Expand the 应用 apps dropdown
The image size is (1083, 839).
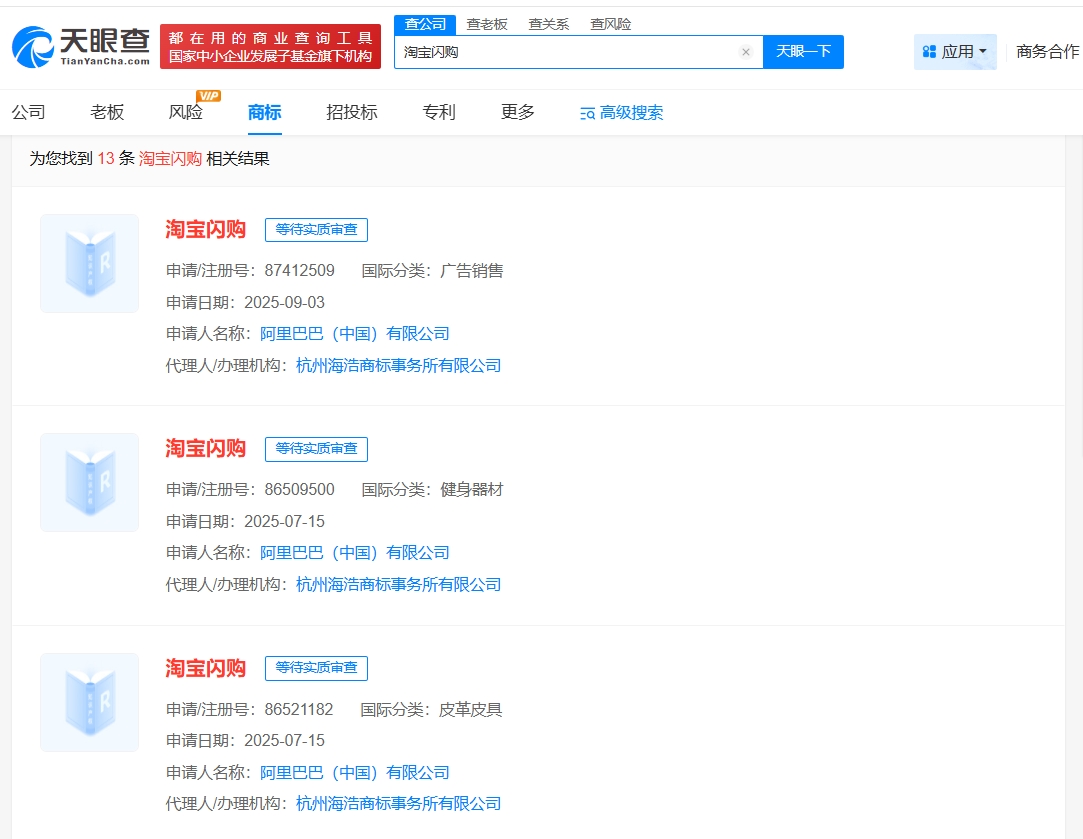click(x=955, y=52)
